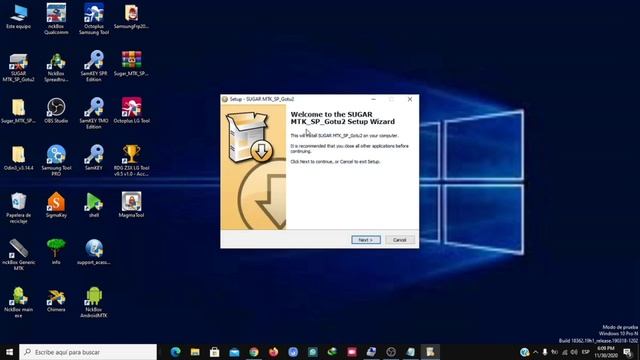
Task: Open the Windows Start menu
Action: (9, 352)
